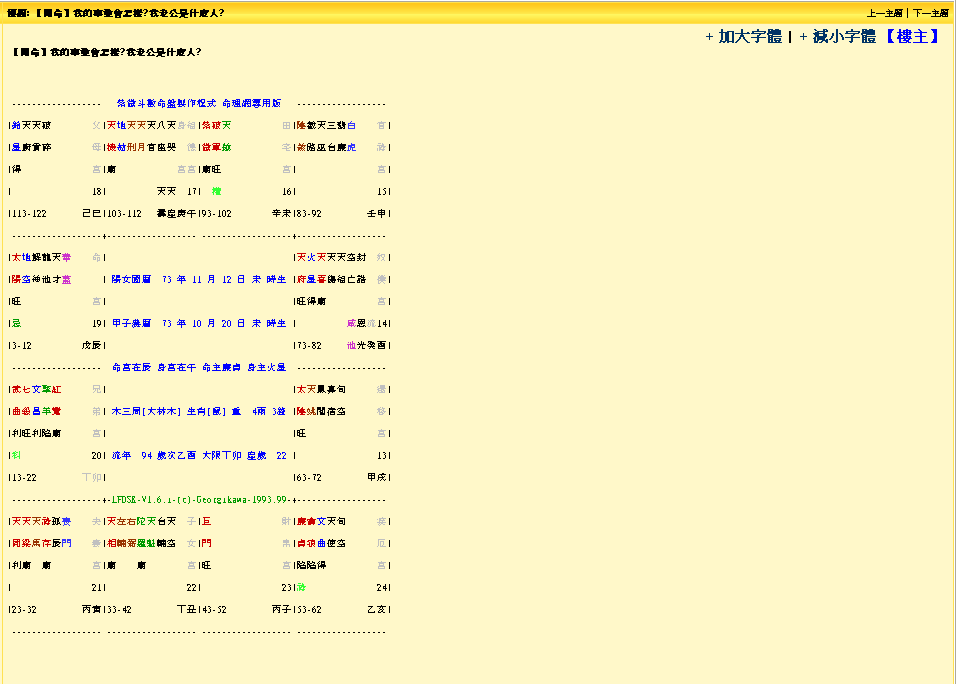956x684 pixels.
Task: Decrease font size with 減小字體
Action: point(837,37)
